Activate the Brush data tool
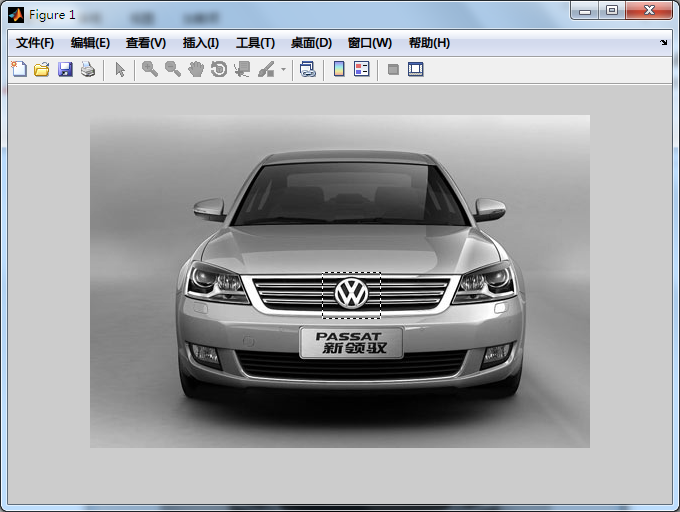This screenshot has width=680, height=512. 266,69
